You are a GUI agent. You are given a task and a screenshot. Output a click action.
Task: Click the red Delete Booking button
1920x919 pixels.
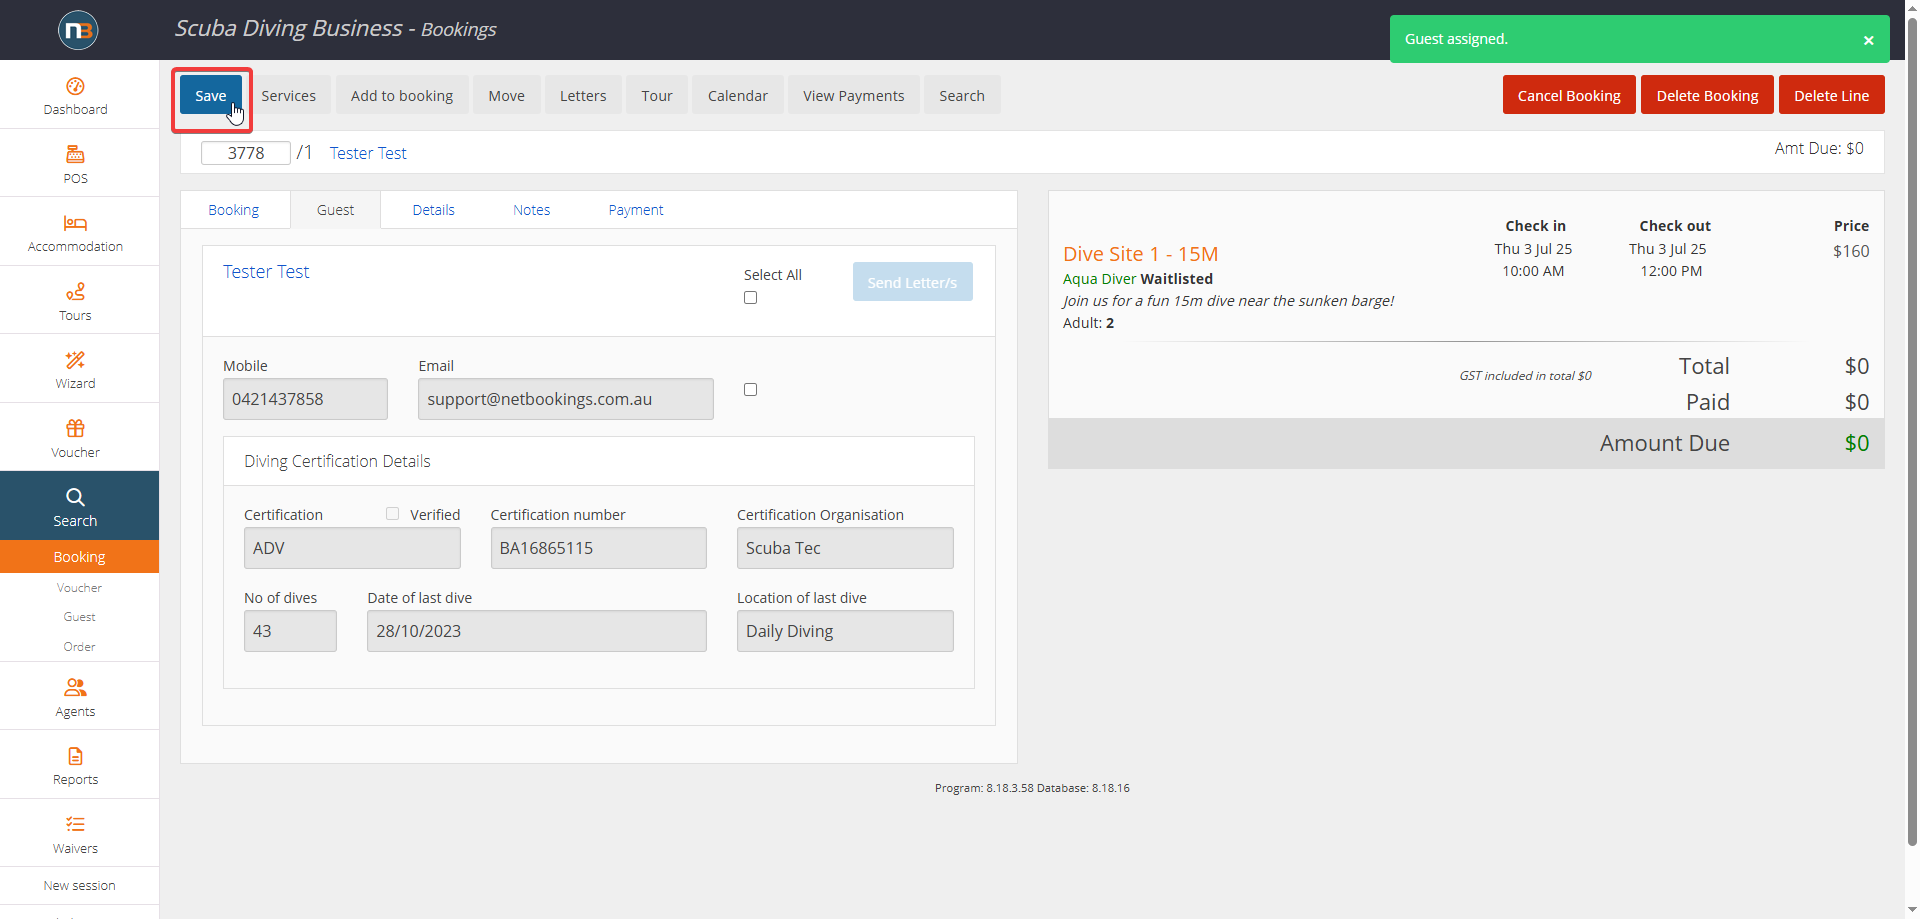[x=1707, y=95]
